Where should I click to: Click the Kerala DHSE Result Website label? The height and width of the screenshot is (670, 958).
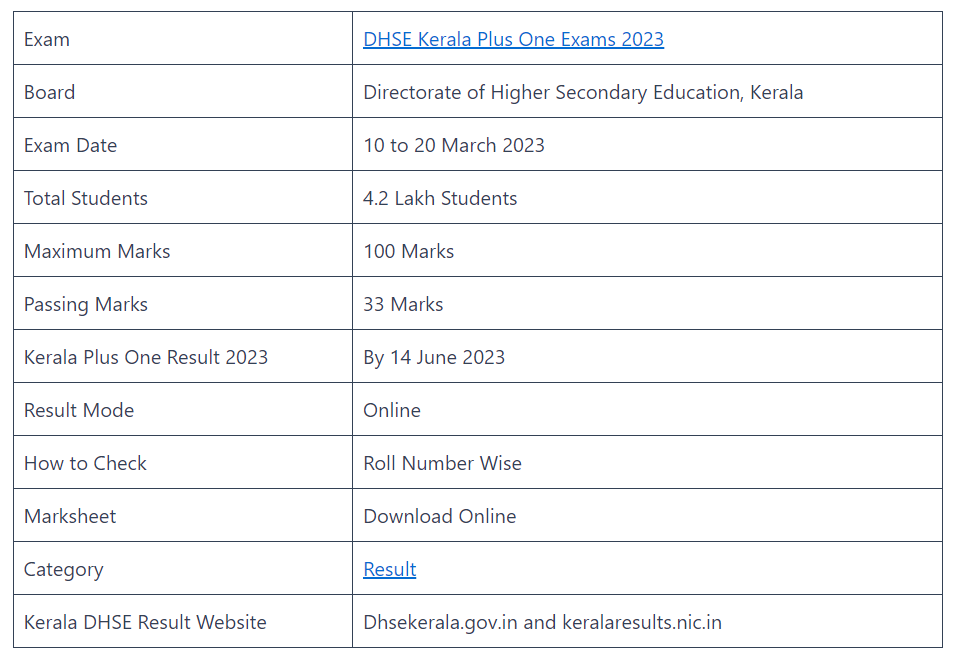[x=145, y=622]
